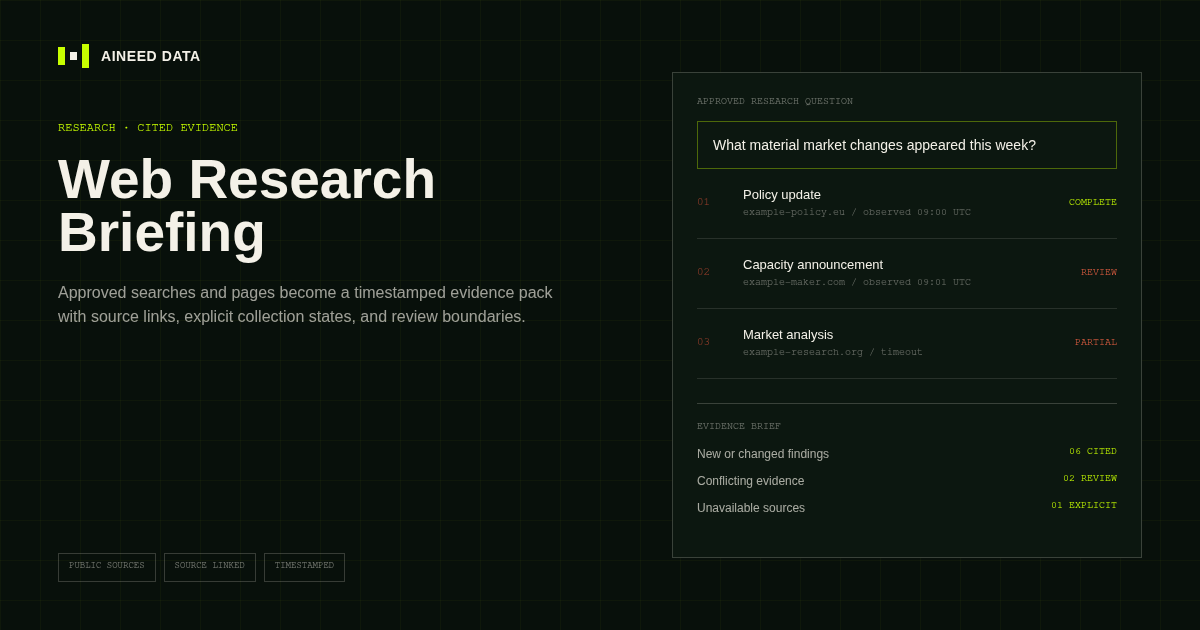Select the Market analysis source title
Screen dimensions: 1200x630
click(x=788, y=335)
